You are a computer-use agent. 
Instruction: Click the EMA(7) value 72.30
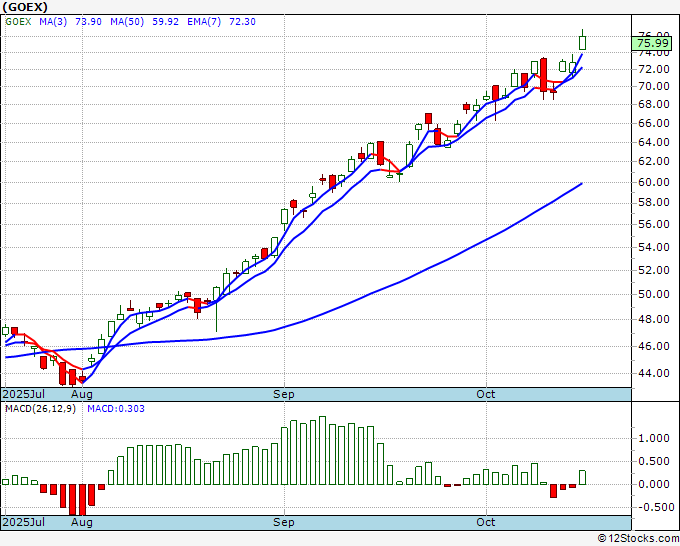coord(242,22)
